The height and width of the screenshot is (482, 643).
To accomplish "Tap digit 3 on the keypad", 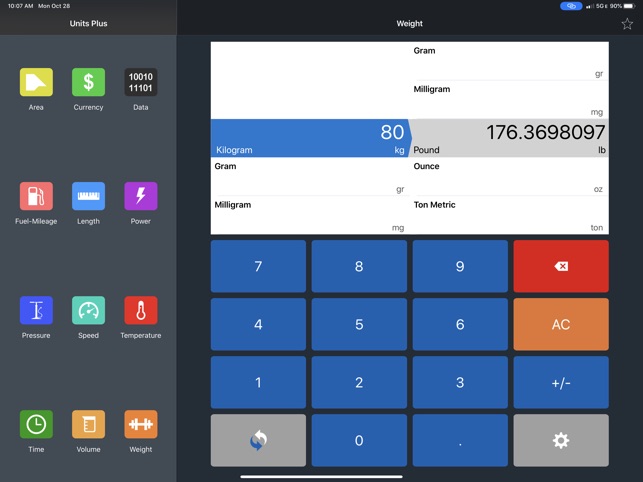I will (x=460, y=382).
